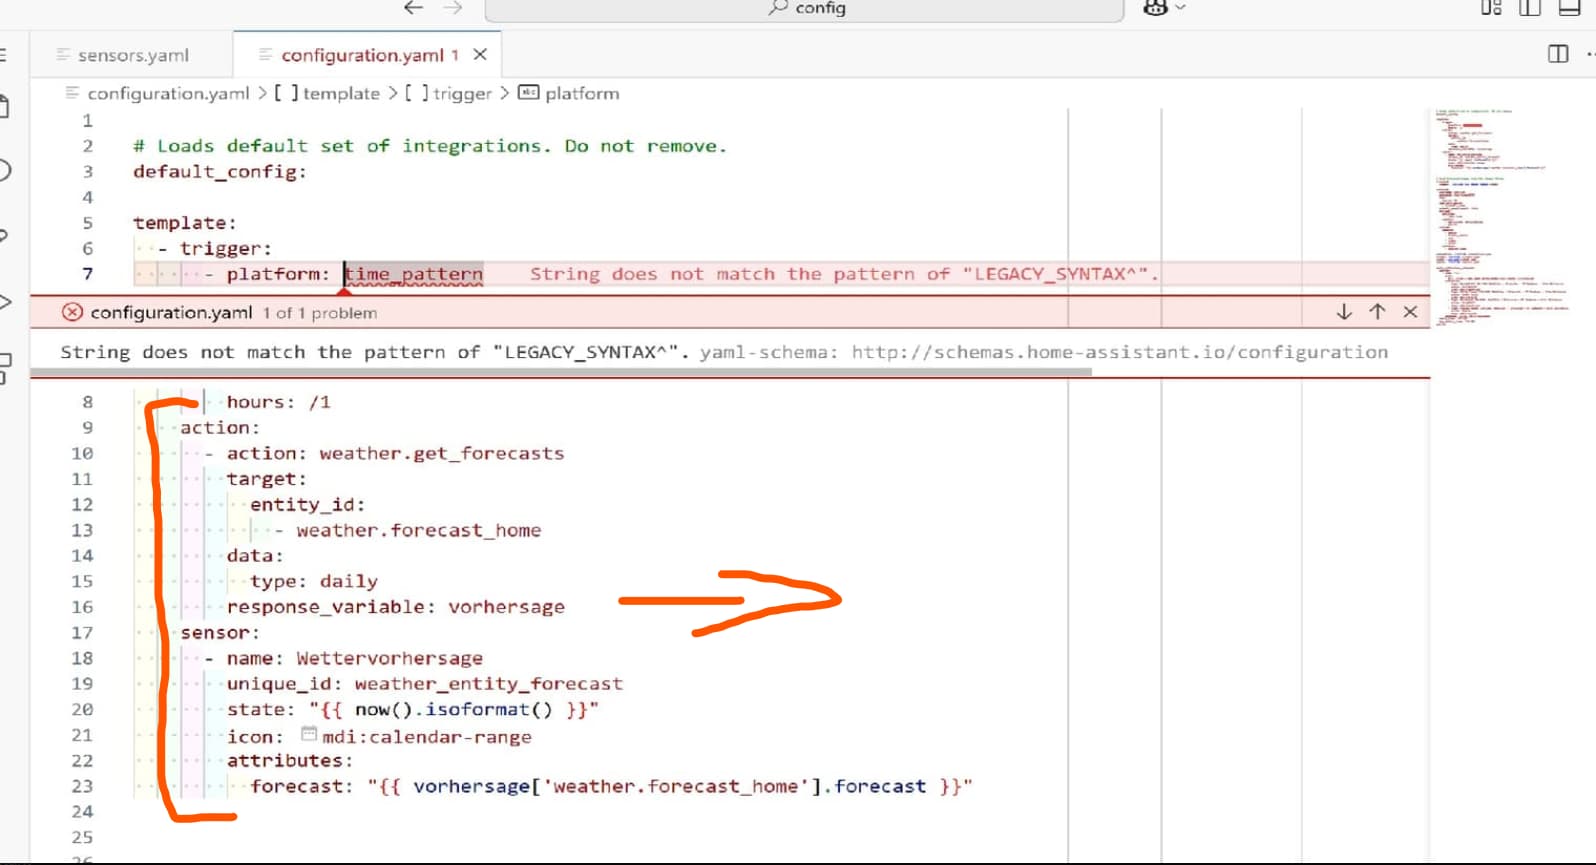The width and height of the screenshot is (1596, 865).
Task: Click the red error icon beside configuration.yaml
Action: [x=72, y=312]
